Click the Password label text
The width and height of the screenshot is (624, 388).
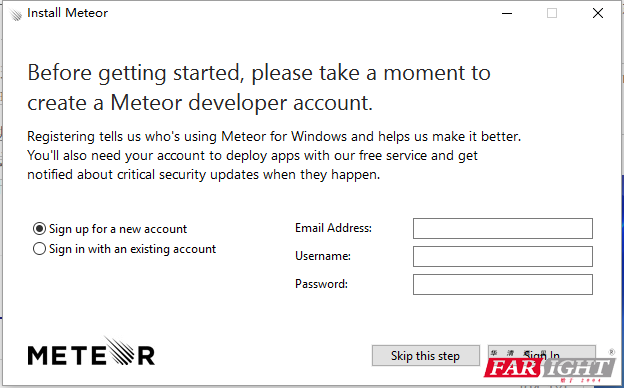[x=321, y=284]
